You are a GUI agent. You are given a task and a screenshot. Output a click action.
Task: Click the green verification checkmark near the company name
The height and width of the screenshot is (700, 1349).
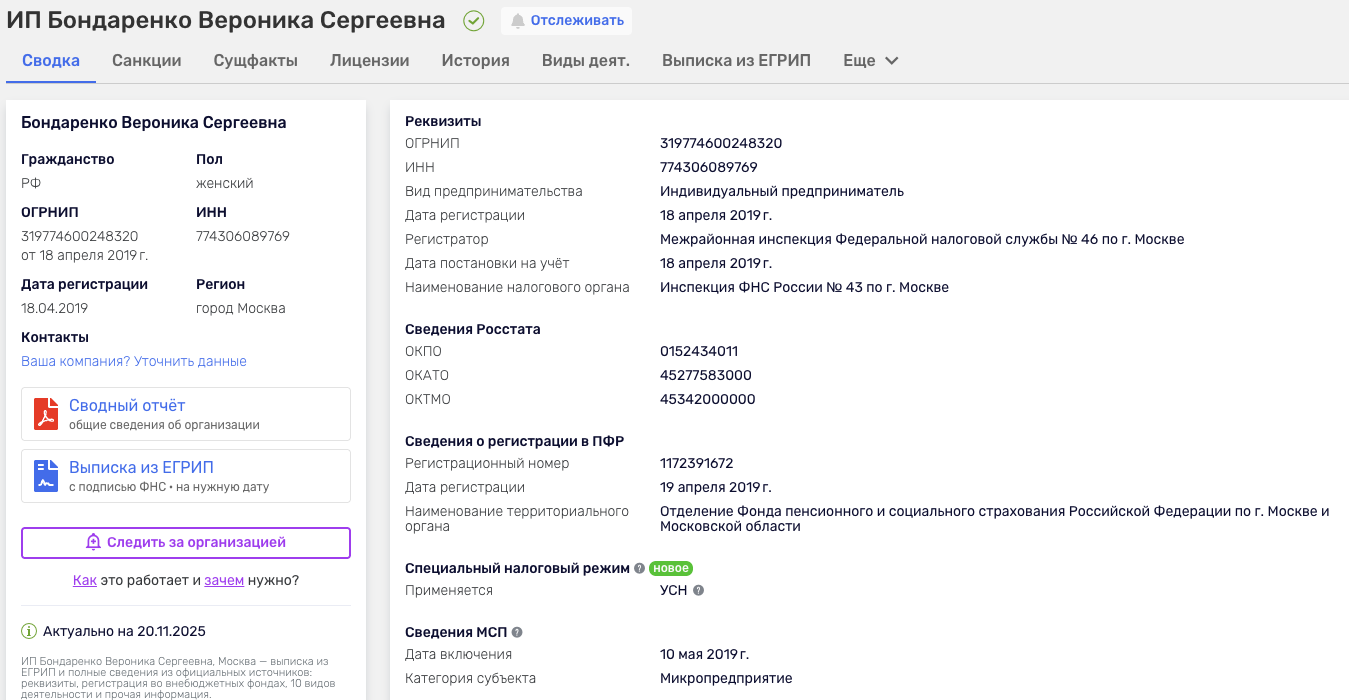(473, 20)
